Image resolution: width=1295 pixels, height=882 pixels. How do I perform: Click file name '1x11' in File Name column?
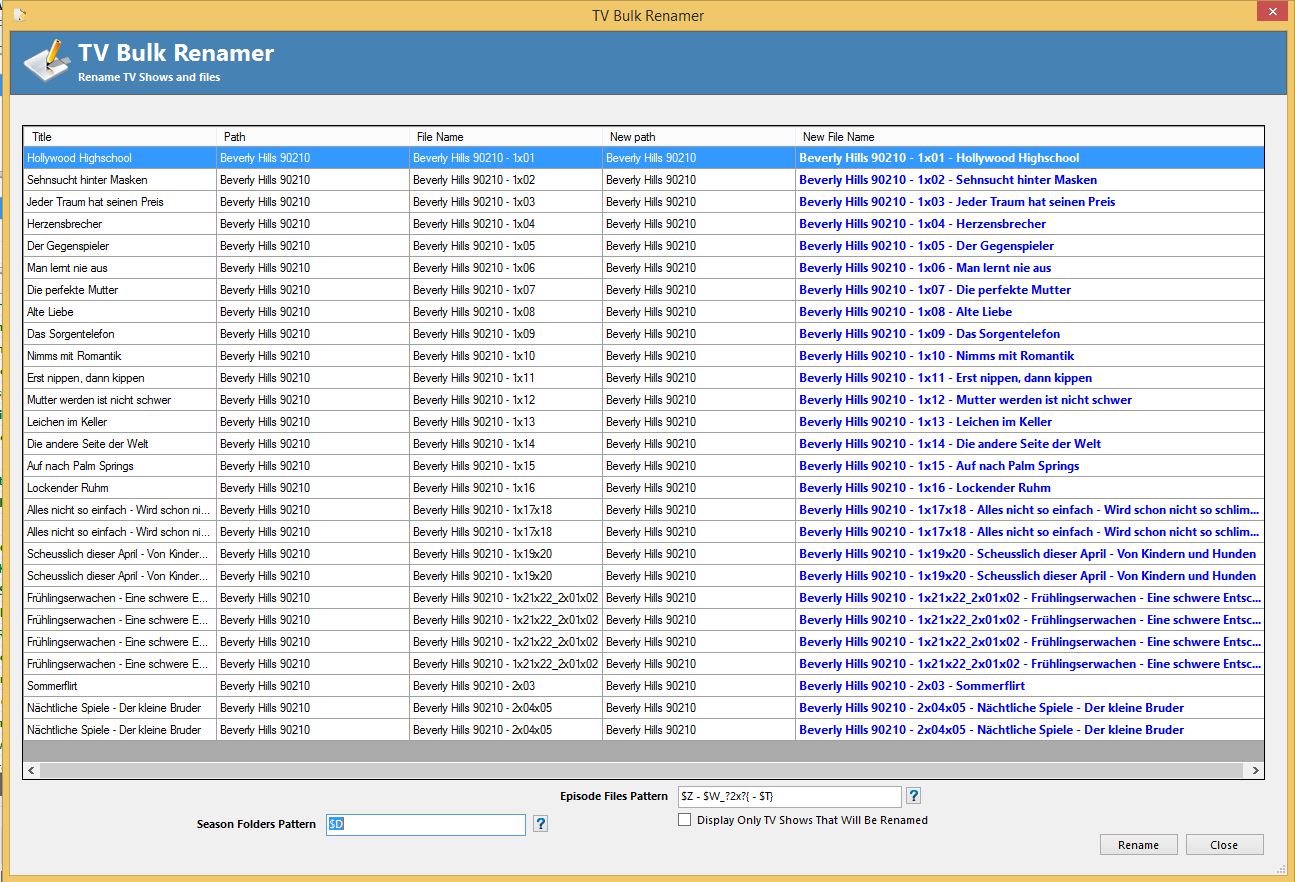pyautogui.click(x=506, y=378)
